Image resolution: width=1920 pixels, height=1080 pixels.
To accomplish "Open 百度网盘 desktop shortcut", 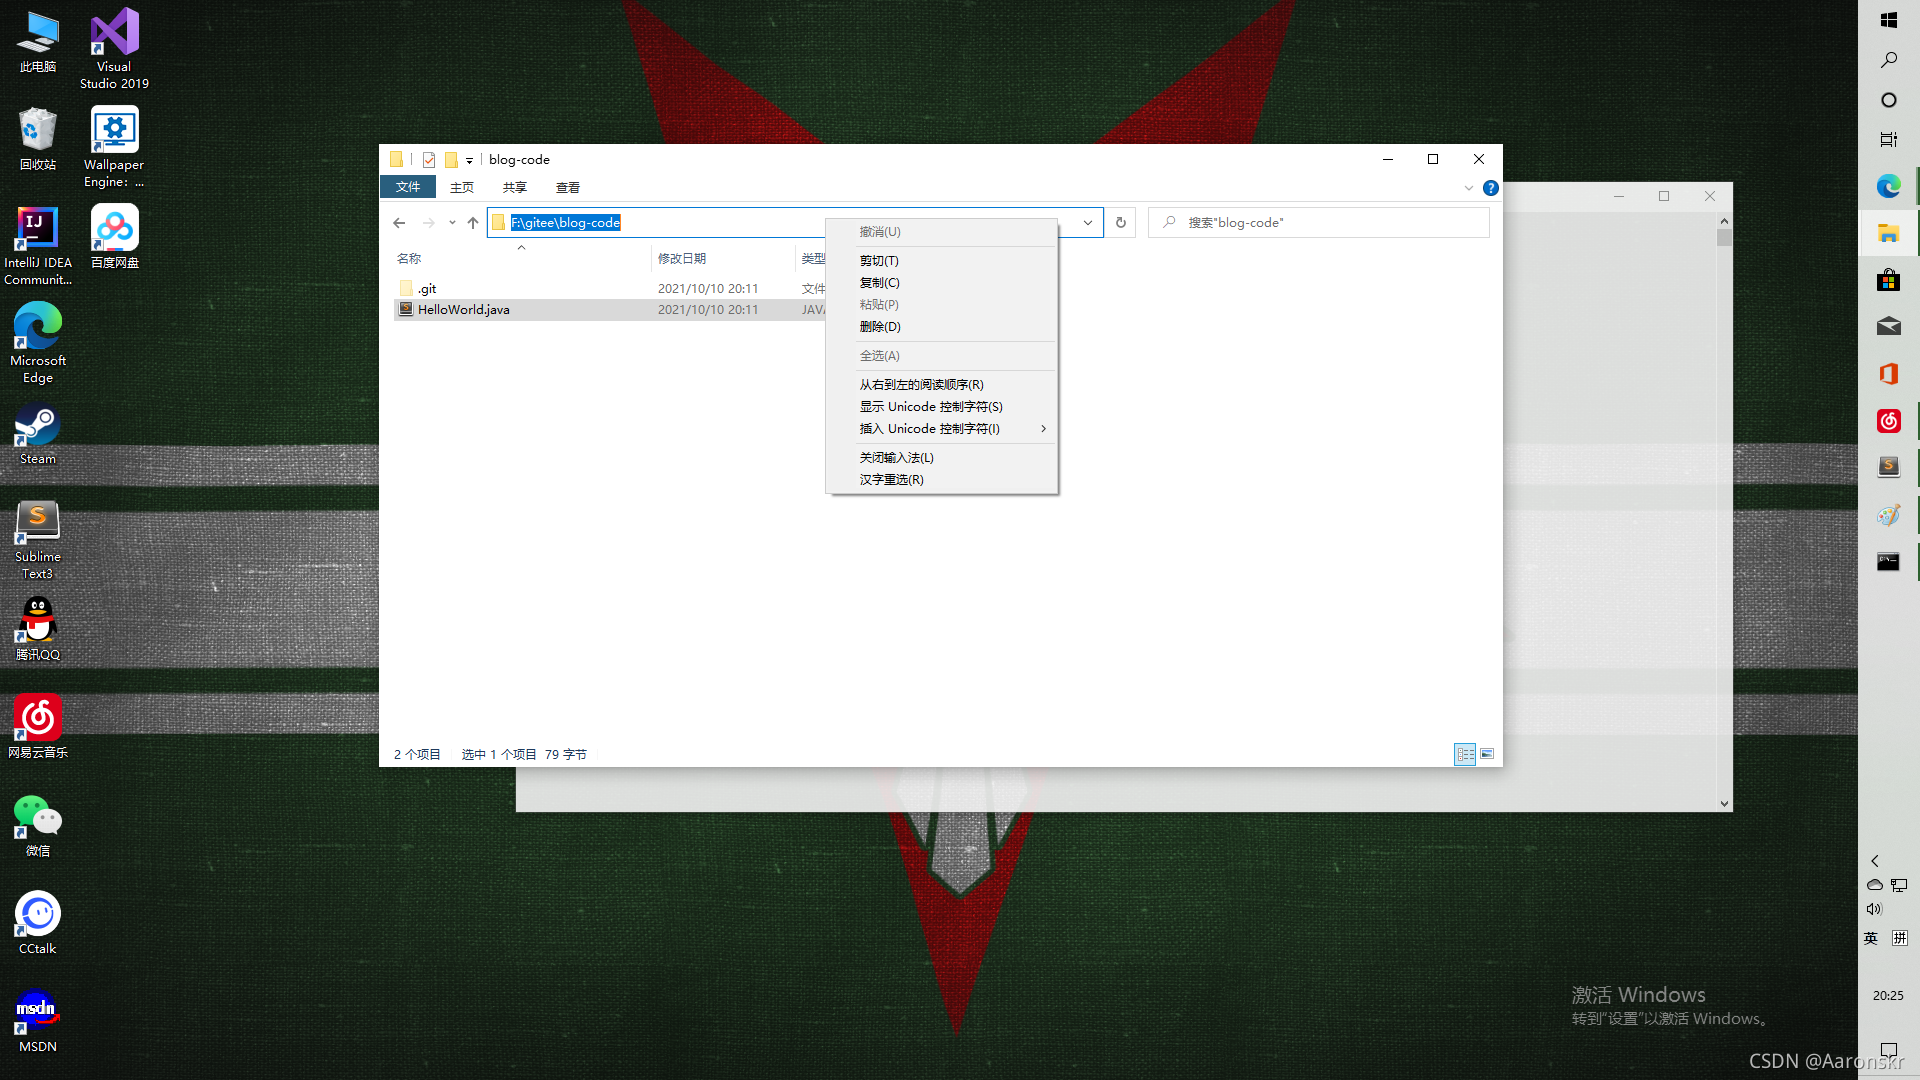I will (114, 237).
